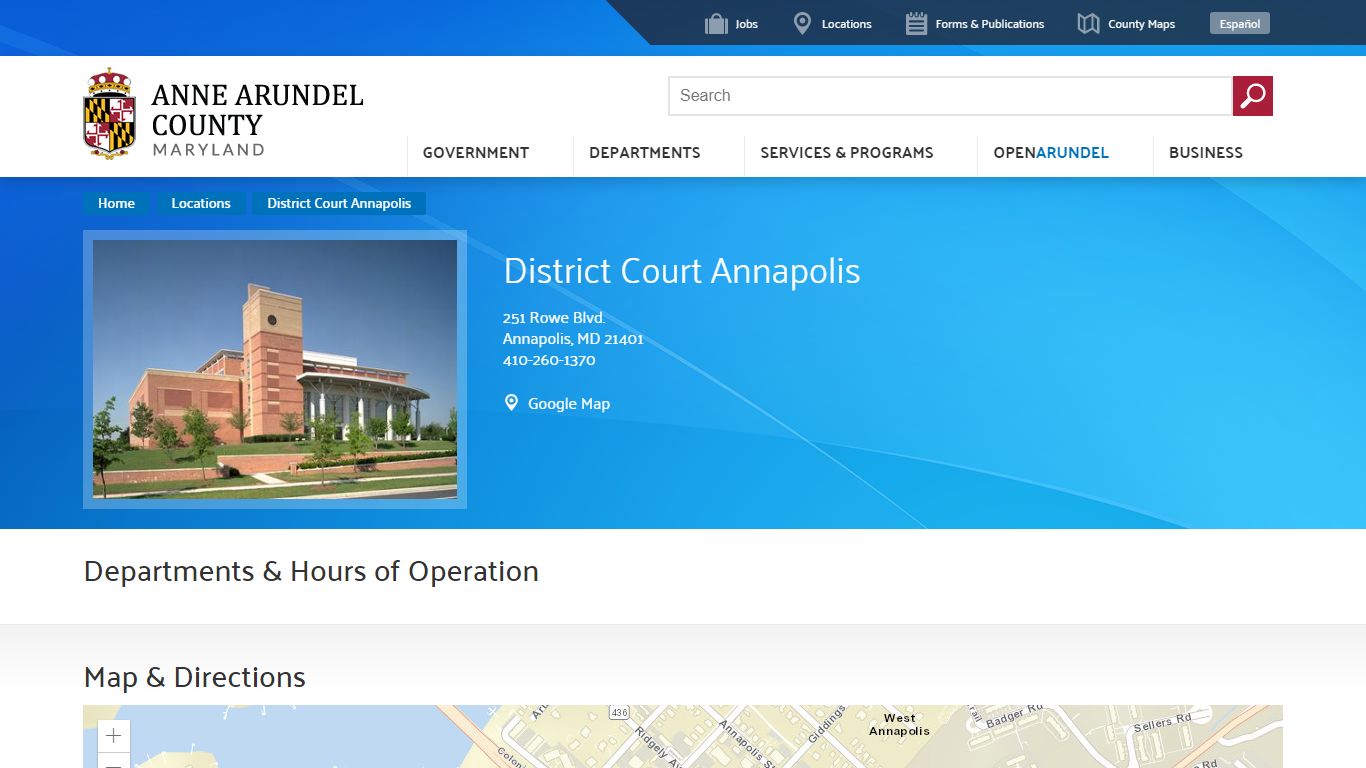Click the Jobs briefcase icon
This screenshot has height=768, width=1366.
point(716,24)
